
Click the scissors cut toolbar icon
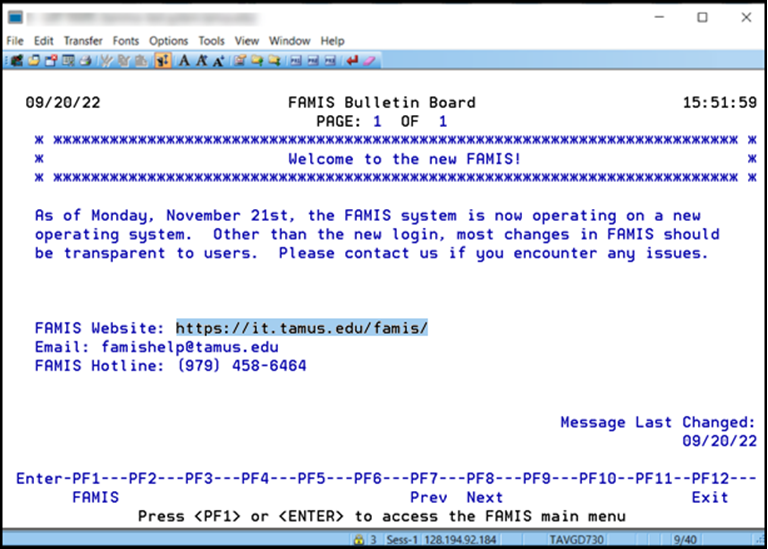point(106,61)
